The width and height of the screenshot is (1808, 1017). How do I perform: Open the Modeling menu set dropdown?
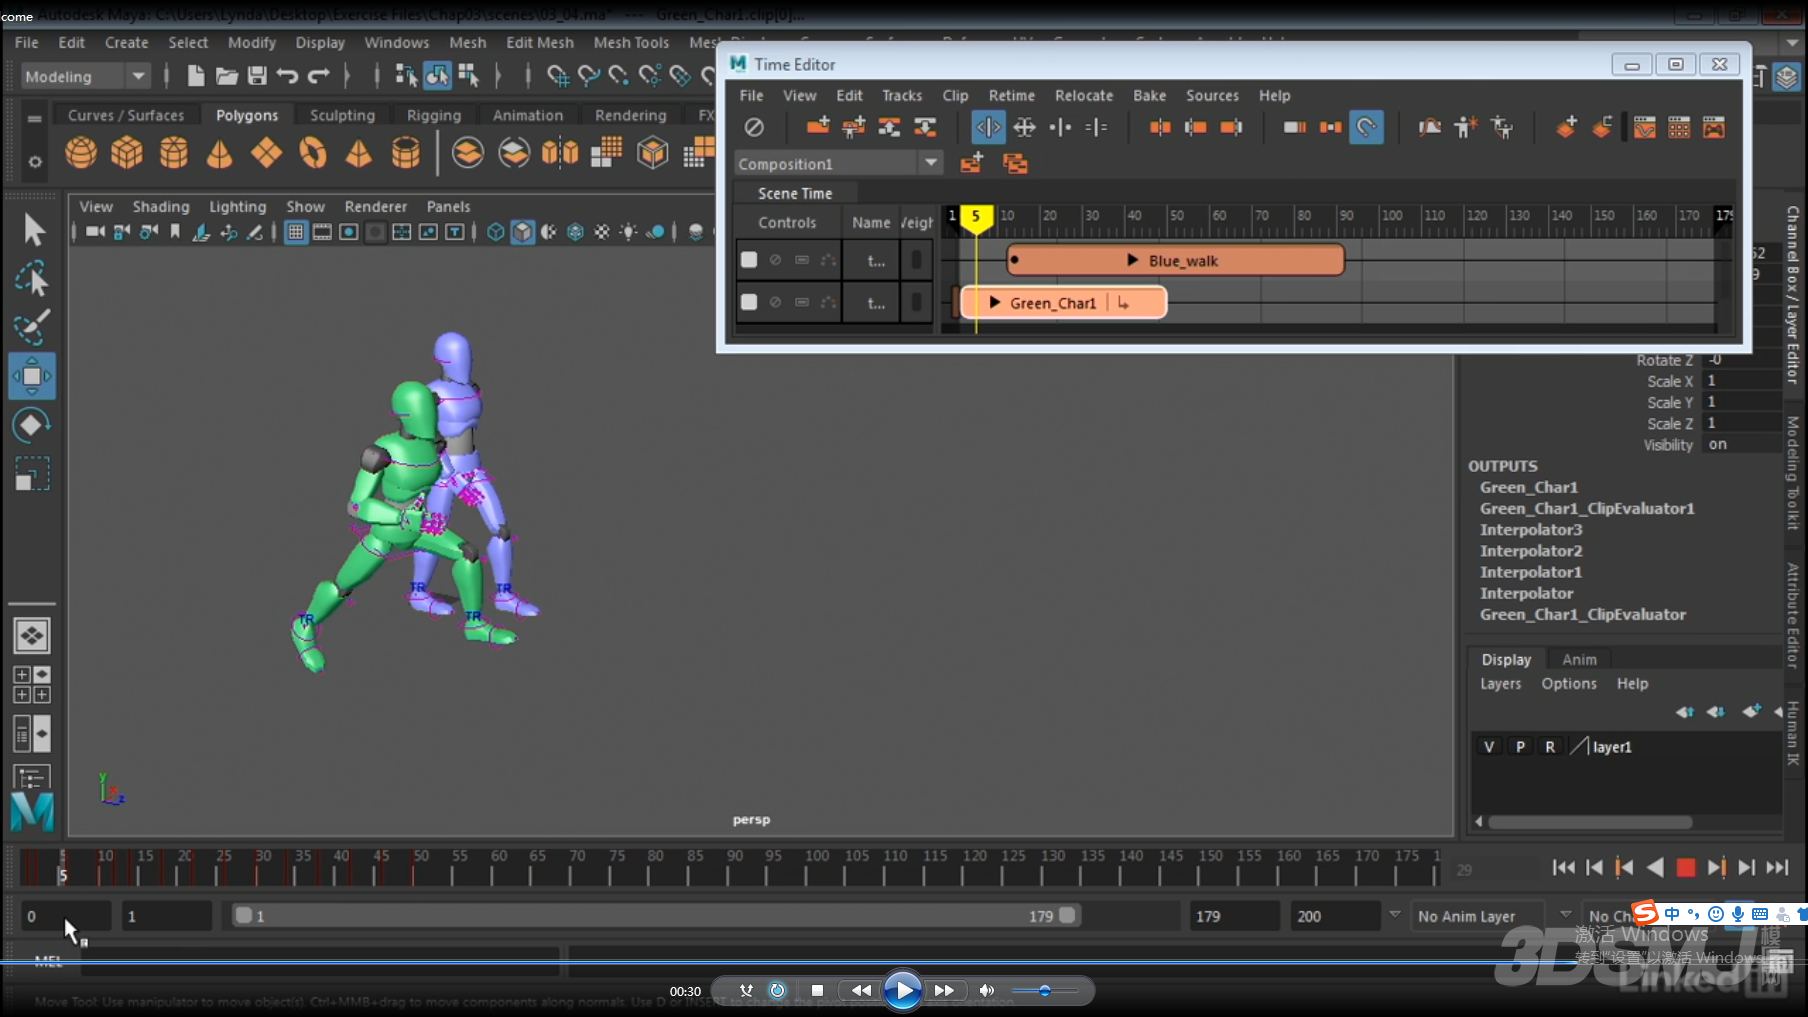tap(85, 76)
